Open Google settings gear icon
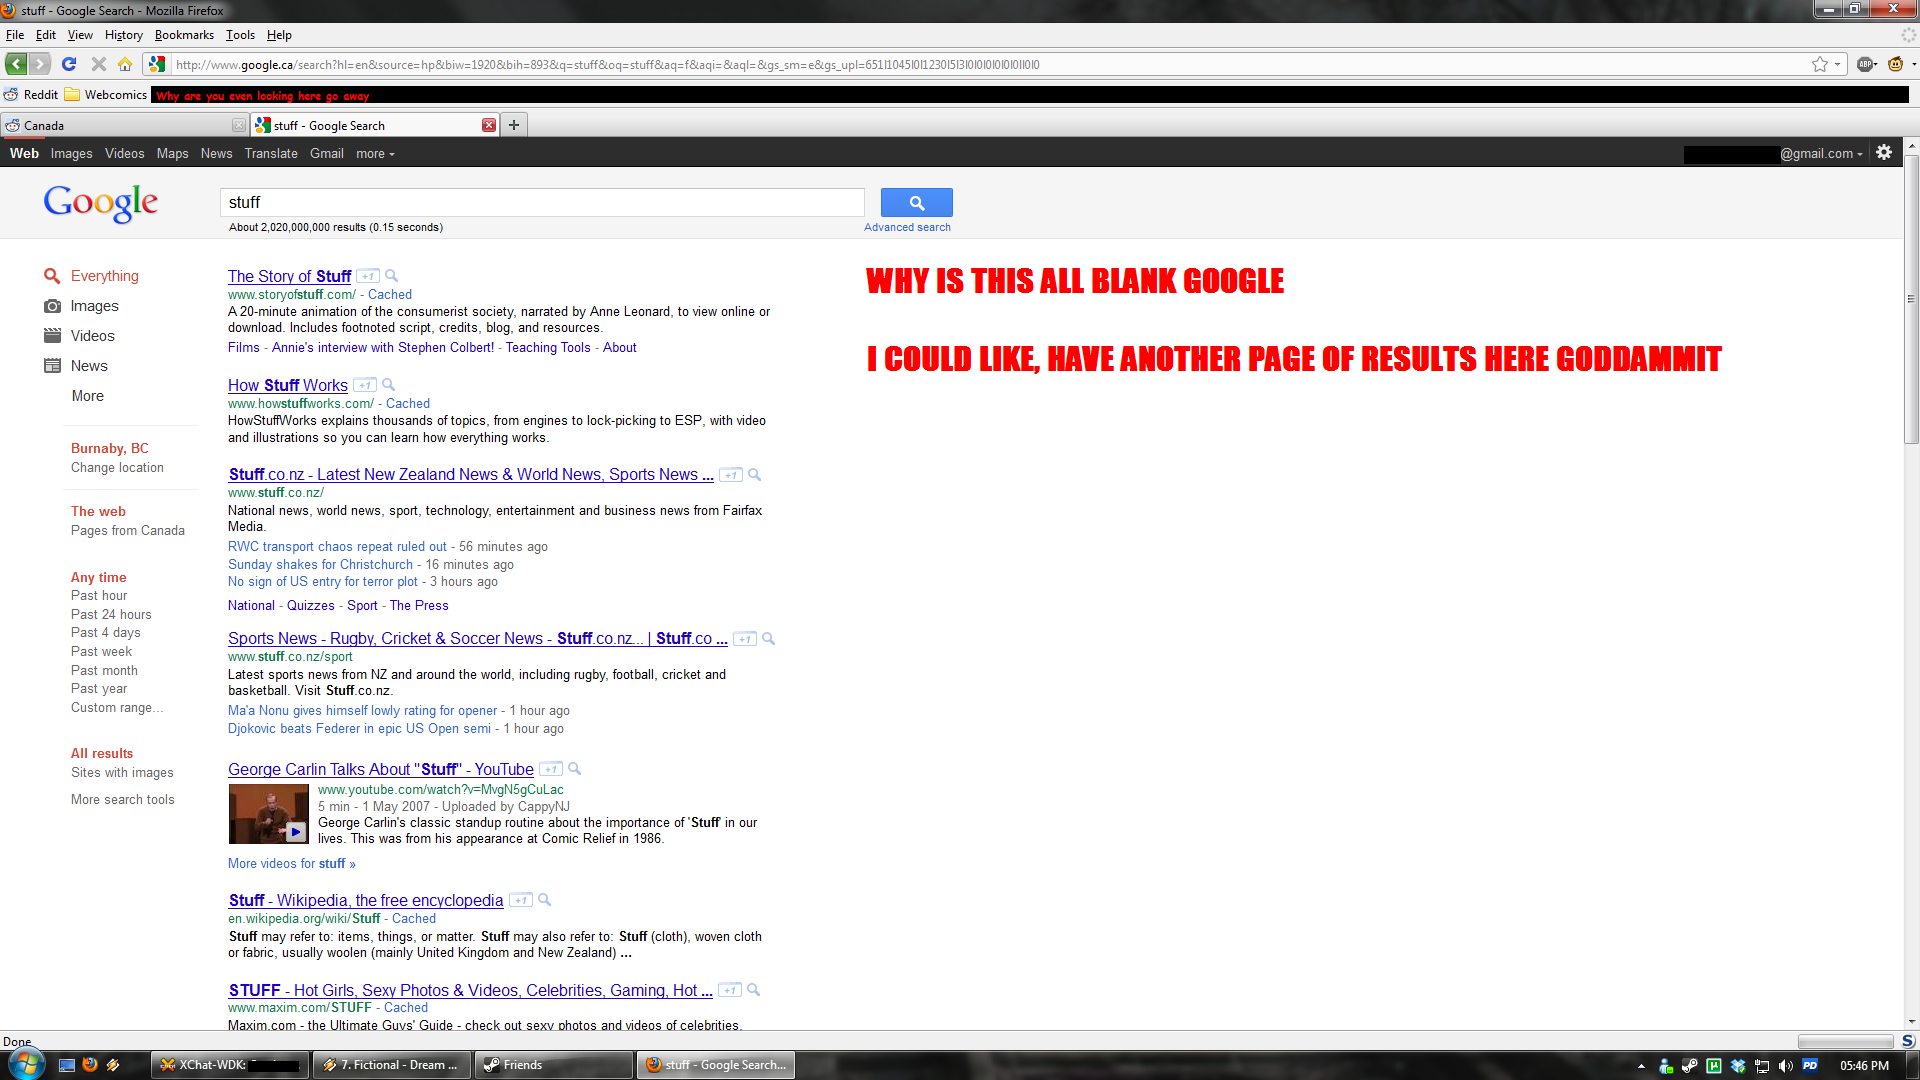The width and height of the screenshot is (1920, 1080). [1884, 153]
